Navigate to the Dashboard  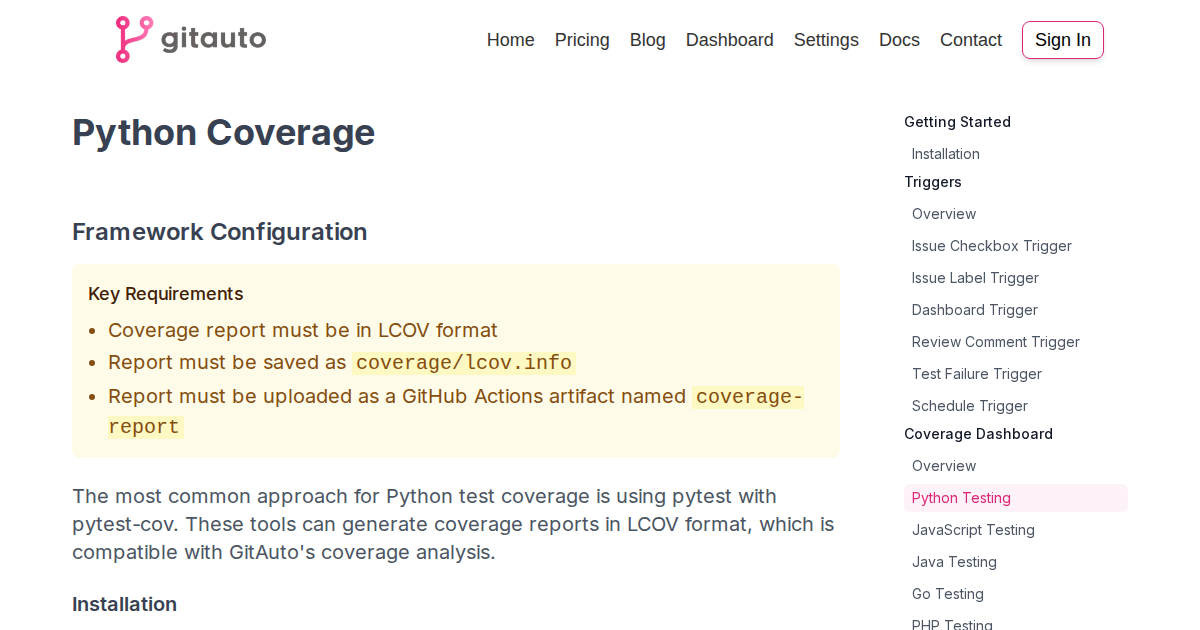729,40
